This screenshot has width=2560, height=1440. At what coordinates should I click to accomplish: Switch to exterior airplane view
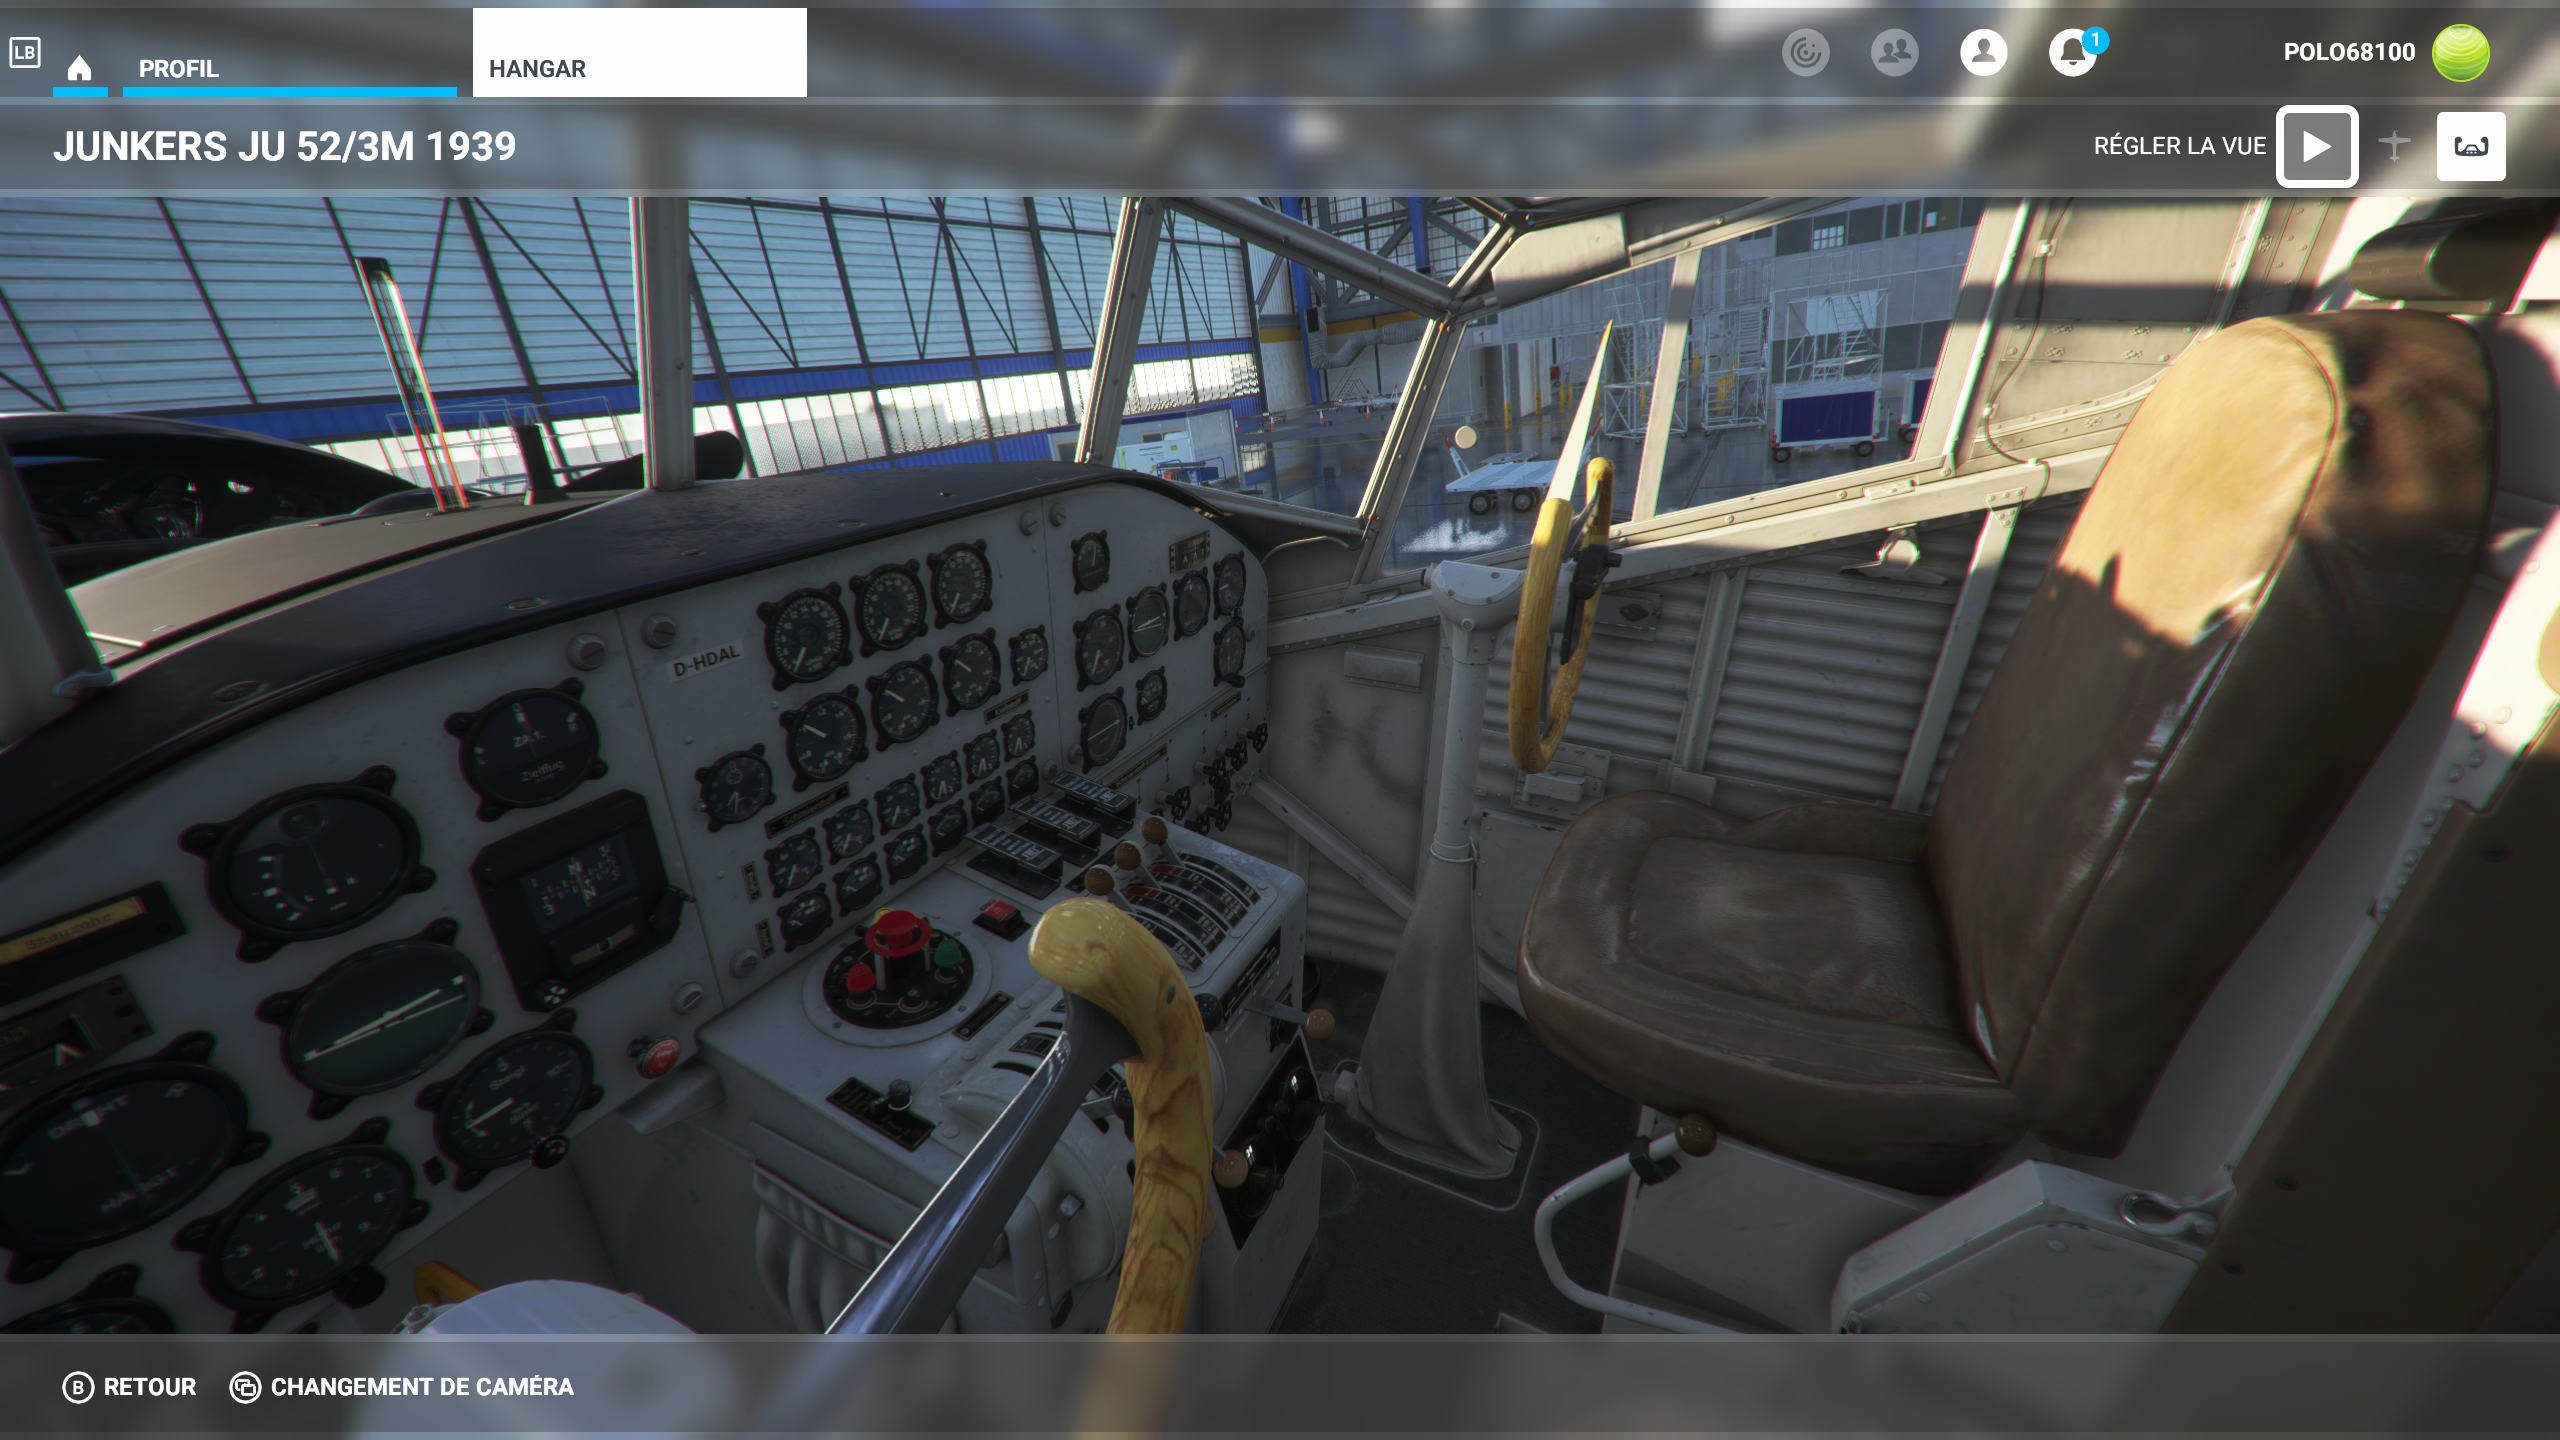(x=2394, y=146)
